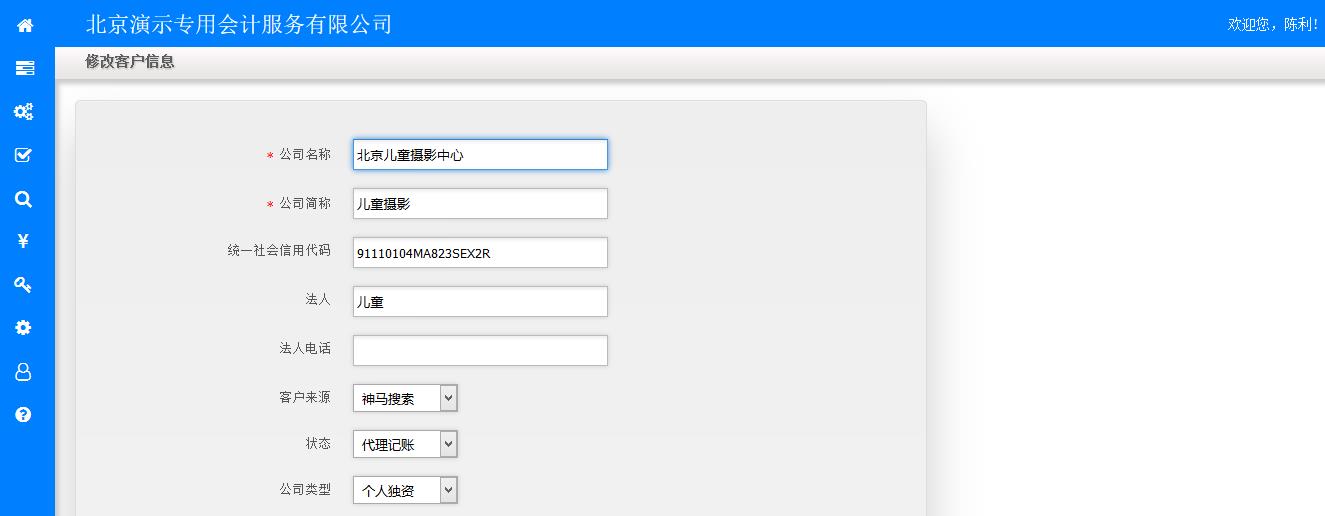Select the 法人 text field
1325x516 pixels.
tap(480, 302)
